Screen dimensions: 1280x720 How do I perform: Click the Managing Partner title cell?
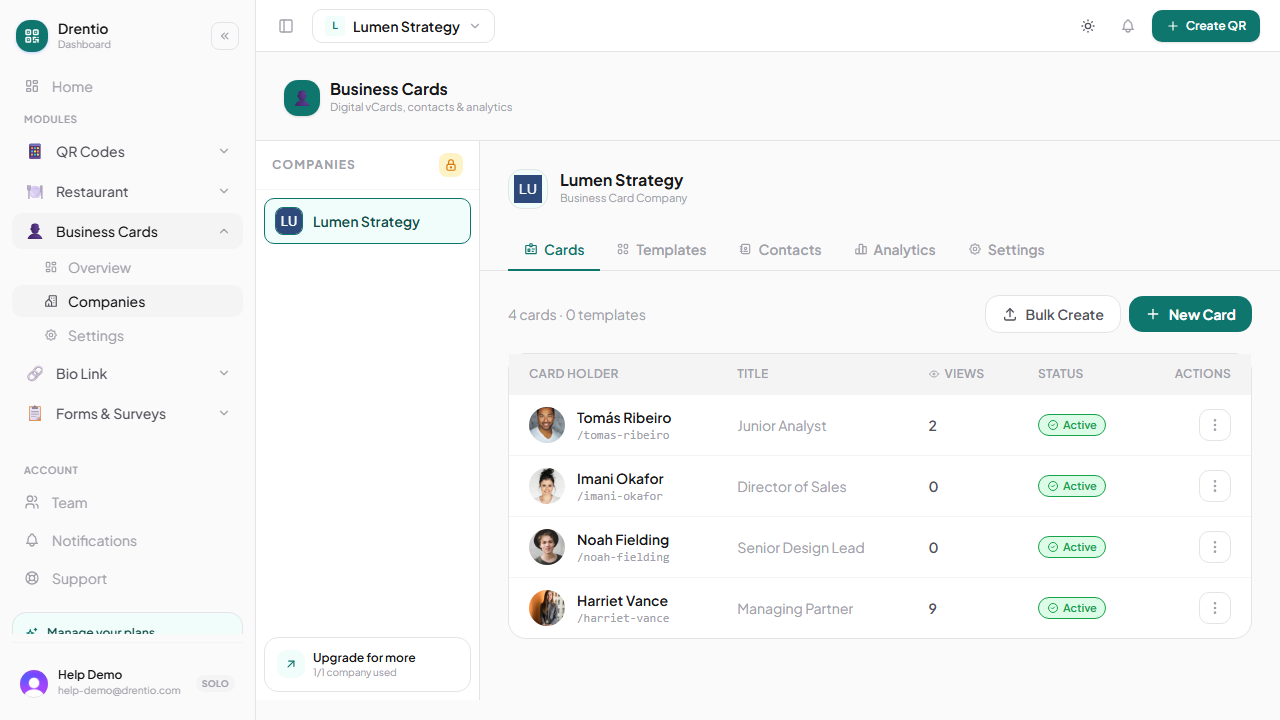click(795, 609)
